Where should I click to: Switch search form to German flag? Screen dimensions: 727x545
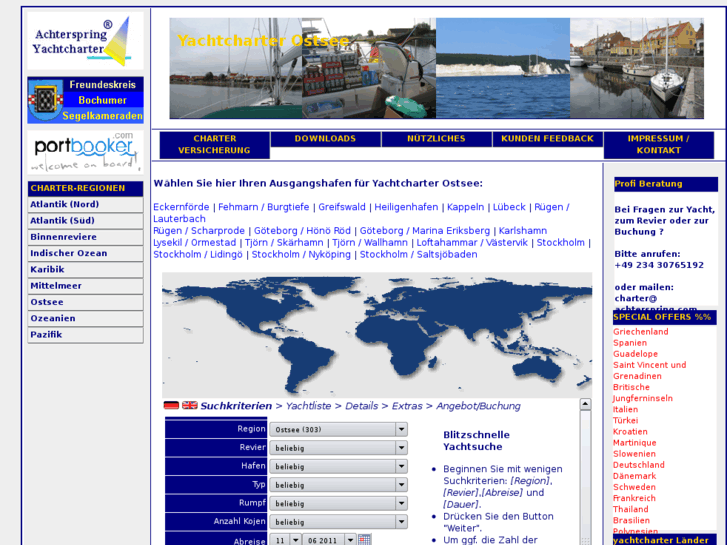click(171, 405)
